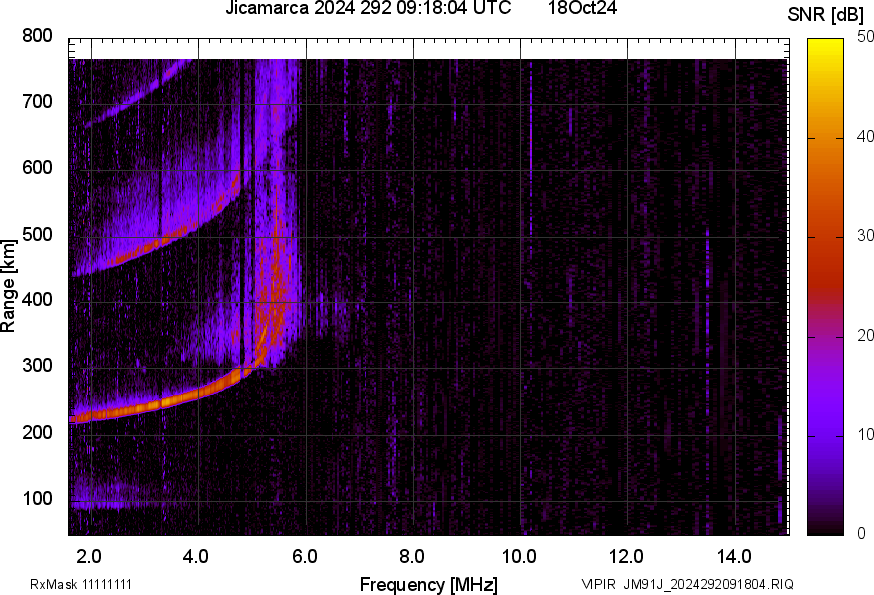Click the colorbar tick label 0
Image resolution: width=874 pixels, height=595 pixels.
pos(862,534)
